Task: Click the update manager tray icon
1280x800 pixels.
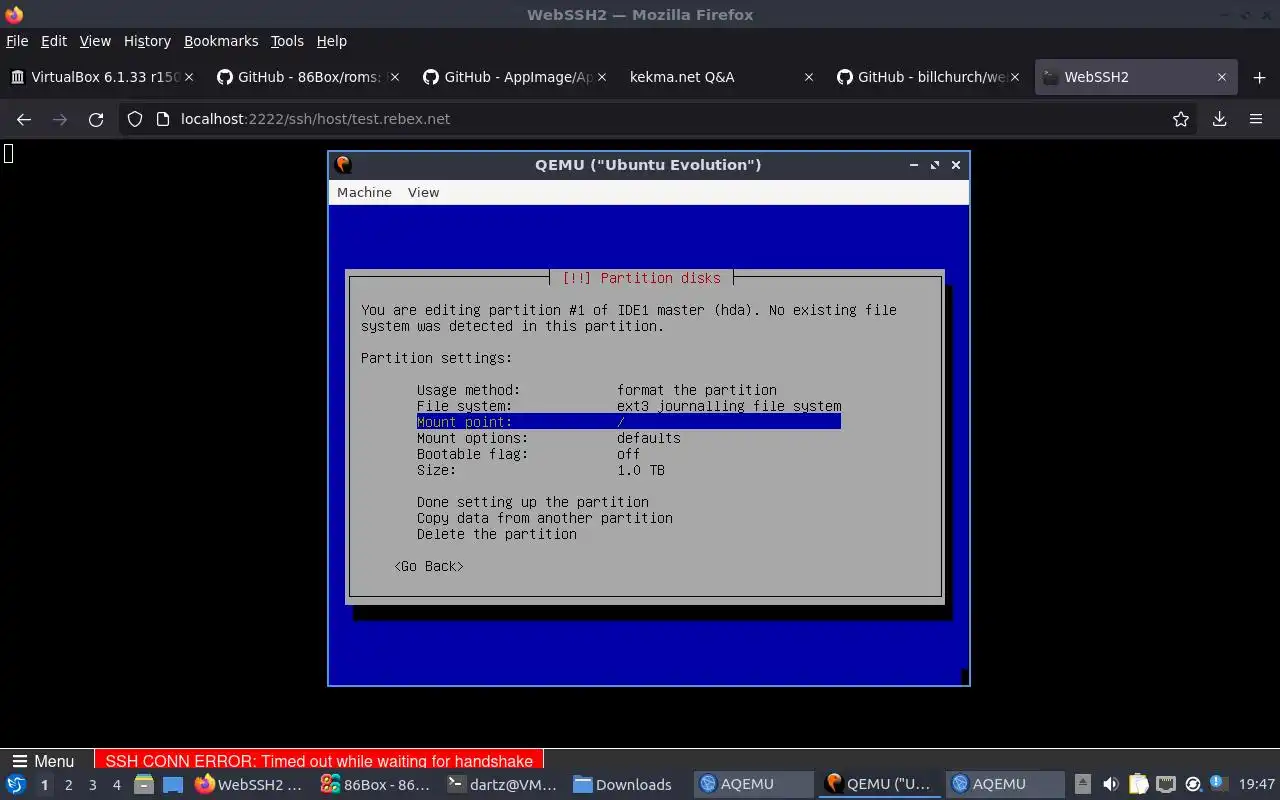Action: 1192,784
